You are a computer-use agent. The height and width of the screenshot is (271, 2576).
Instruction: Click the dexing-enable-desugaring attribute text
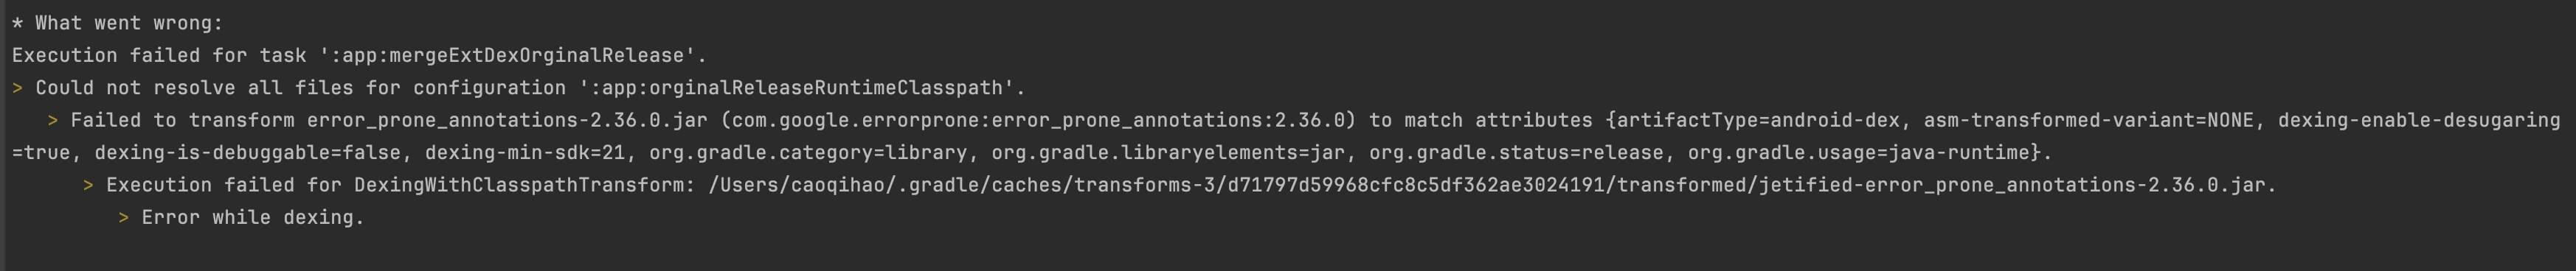(2419, 120)
